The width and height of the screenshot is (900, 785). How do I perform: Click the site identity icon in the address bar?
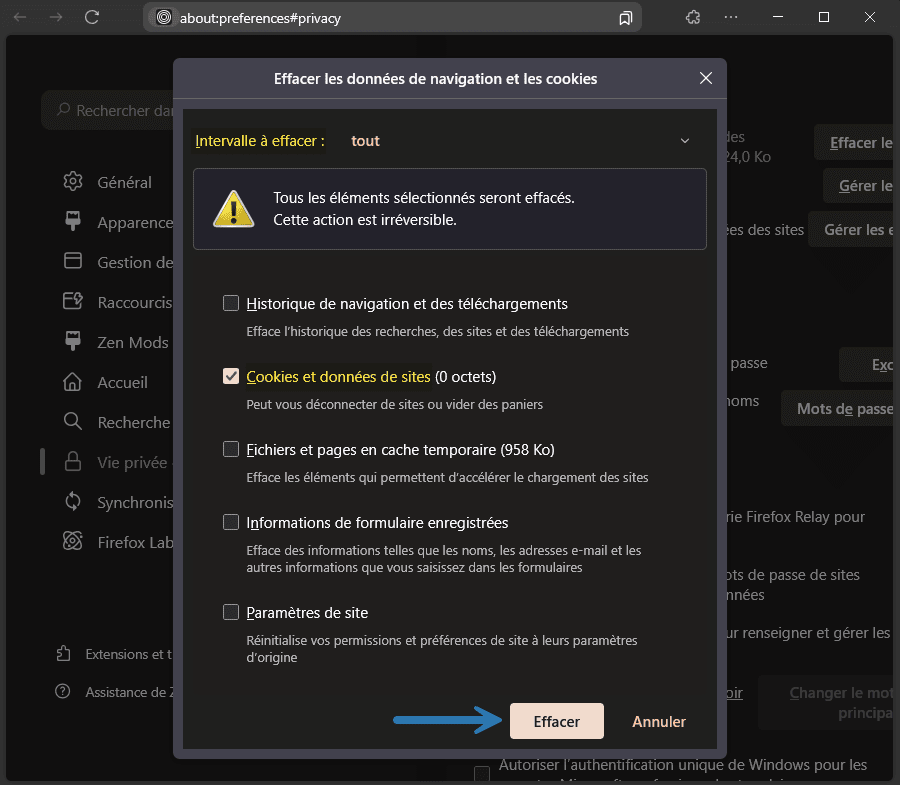click(x=164, y=18)
